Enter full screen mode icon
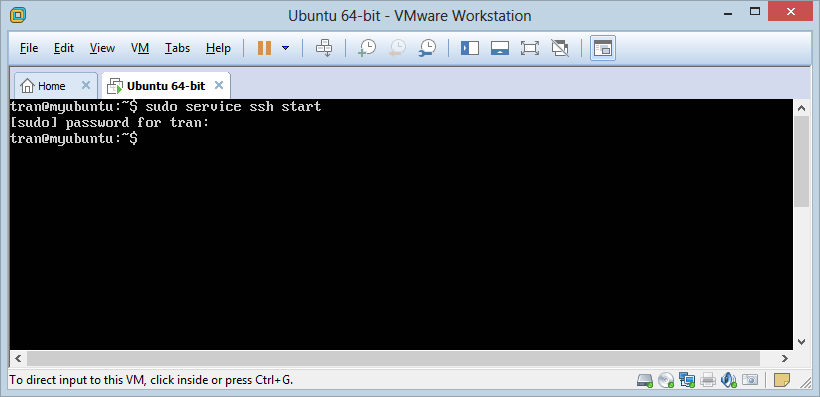Screen dimensions: 820x397 tap(530, 48)
